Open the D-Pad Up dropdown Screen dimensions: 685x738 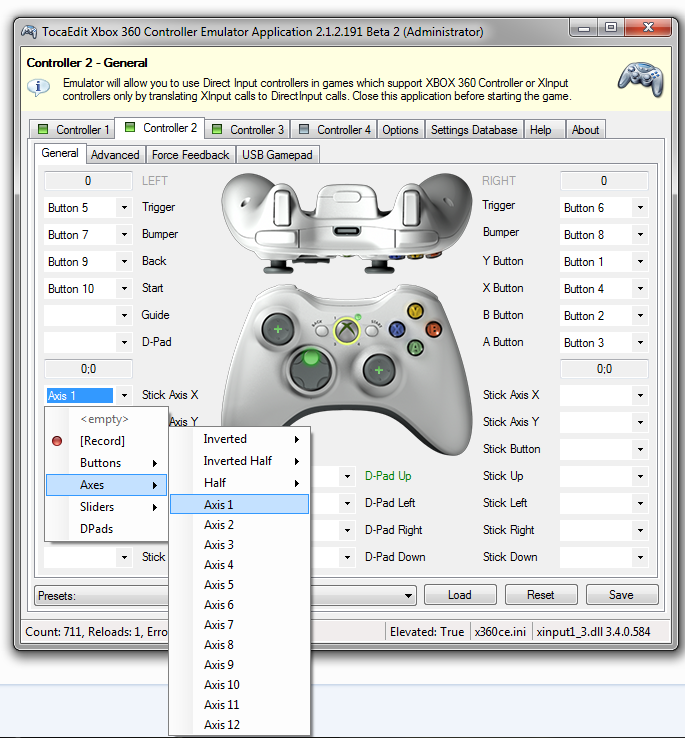click(347, 476)
